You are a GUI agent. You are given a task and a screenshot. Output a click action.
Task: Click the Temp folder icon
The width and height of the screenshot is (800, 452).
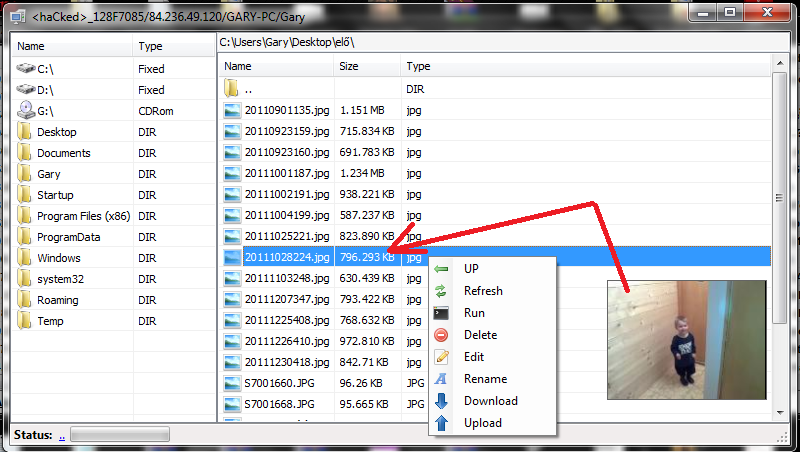coord(24,320)
